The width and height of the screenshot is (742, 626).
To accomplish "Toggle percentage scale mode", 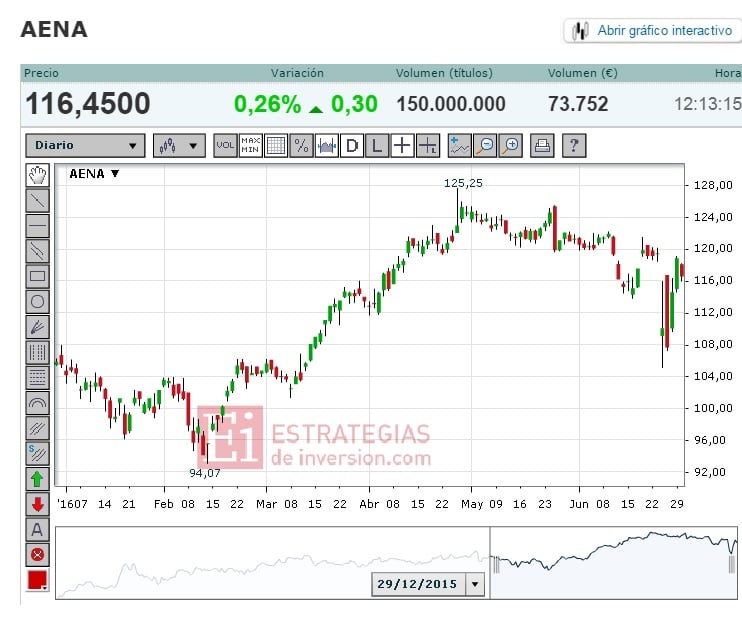I will tap(301, 145).
